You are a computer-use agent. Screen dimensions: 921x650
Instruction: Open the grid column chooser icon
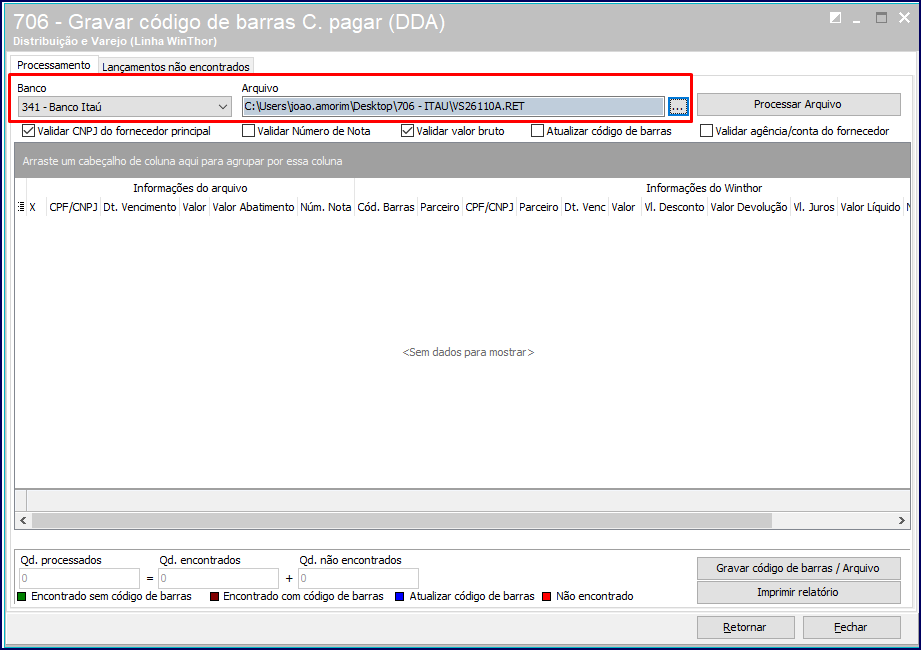coord(21,207)
